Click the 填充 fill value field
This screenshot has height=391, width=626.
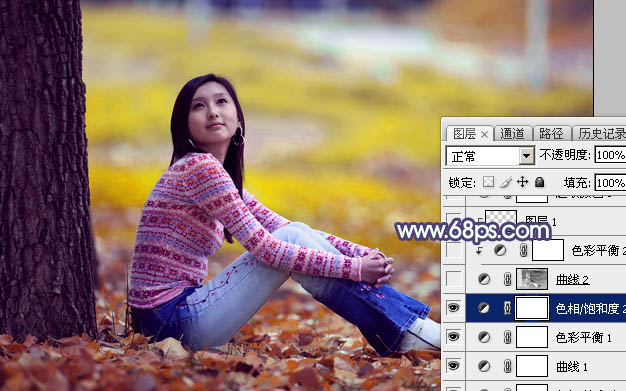coord(610,183)
